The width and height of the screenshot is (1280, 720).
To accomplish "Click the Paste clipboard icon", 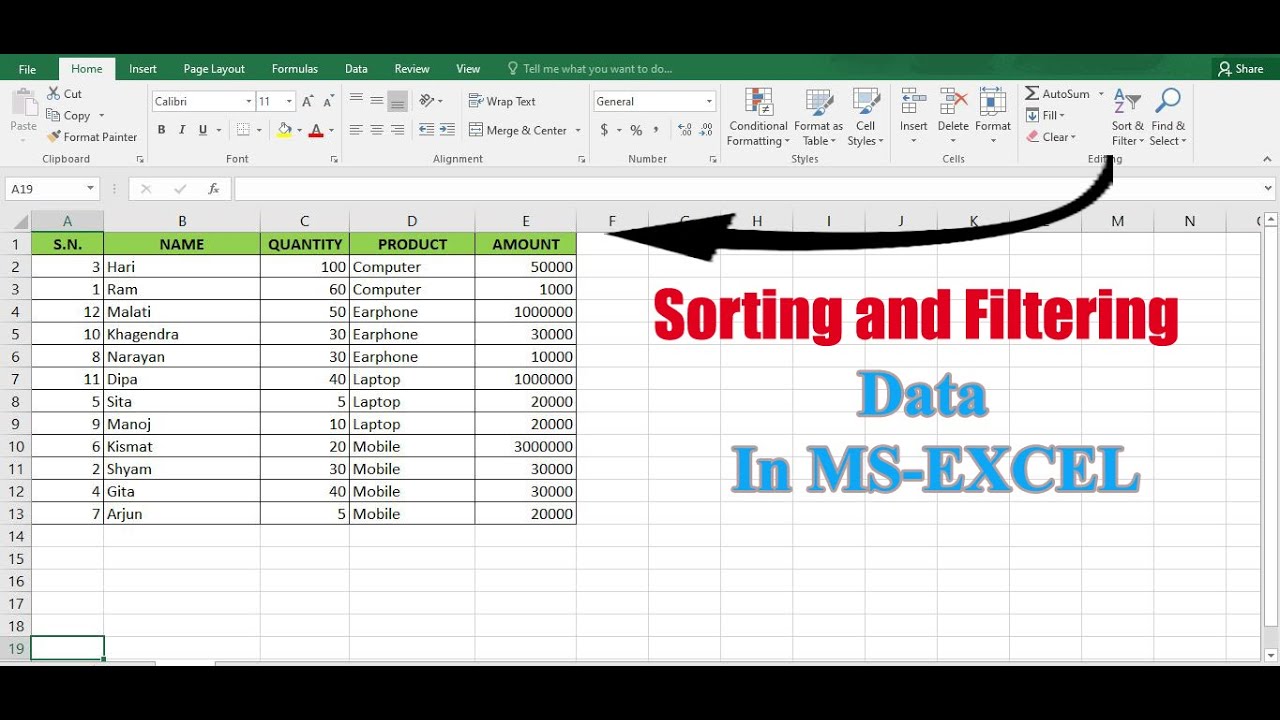I will (23, 103).
